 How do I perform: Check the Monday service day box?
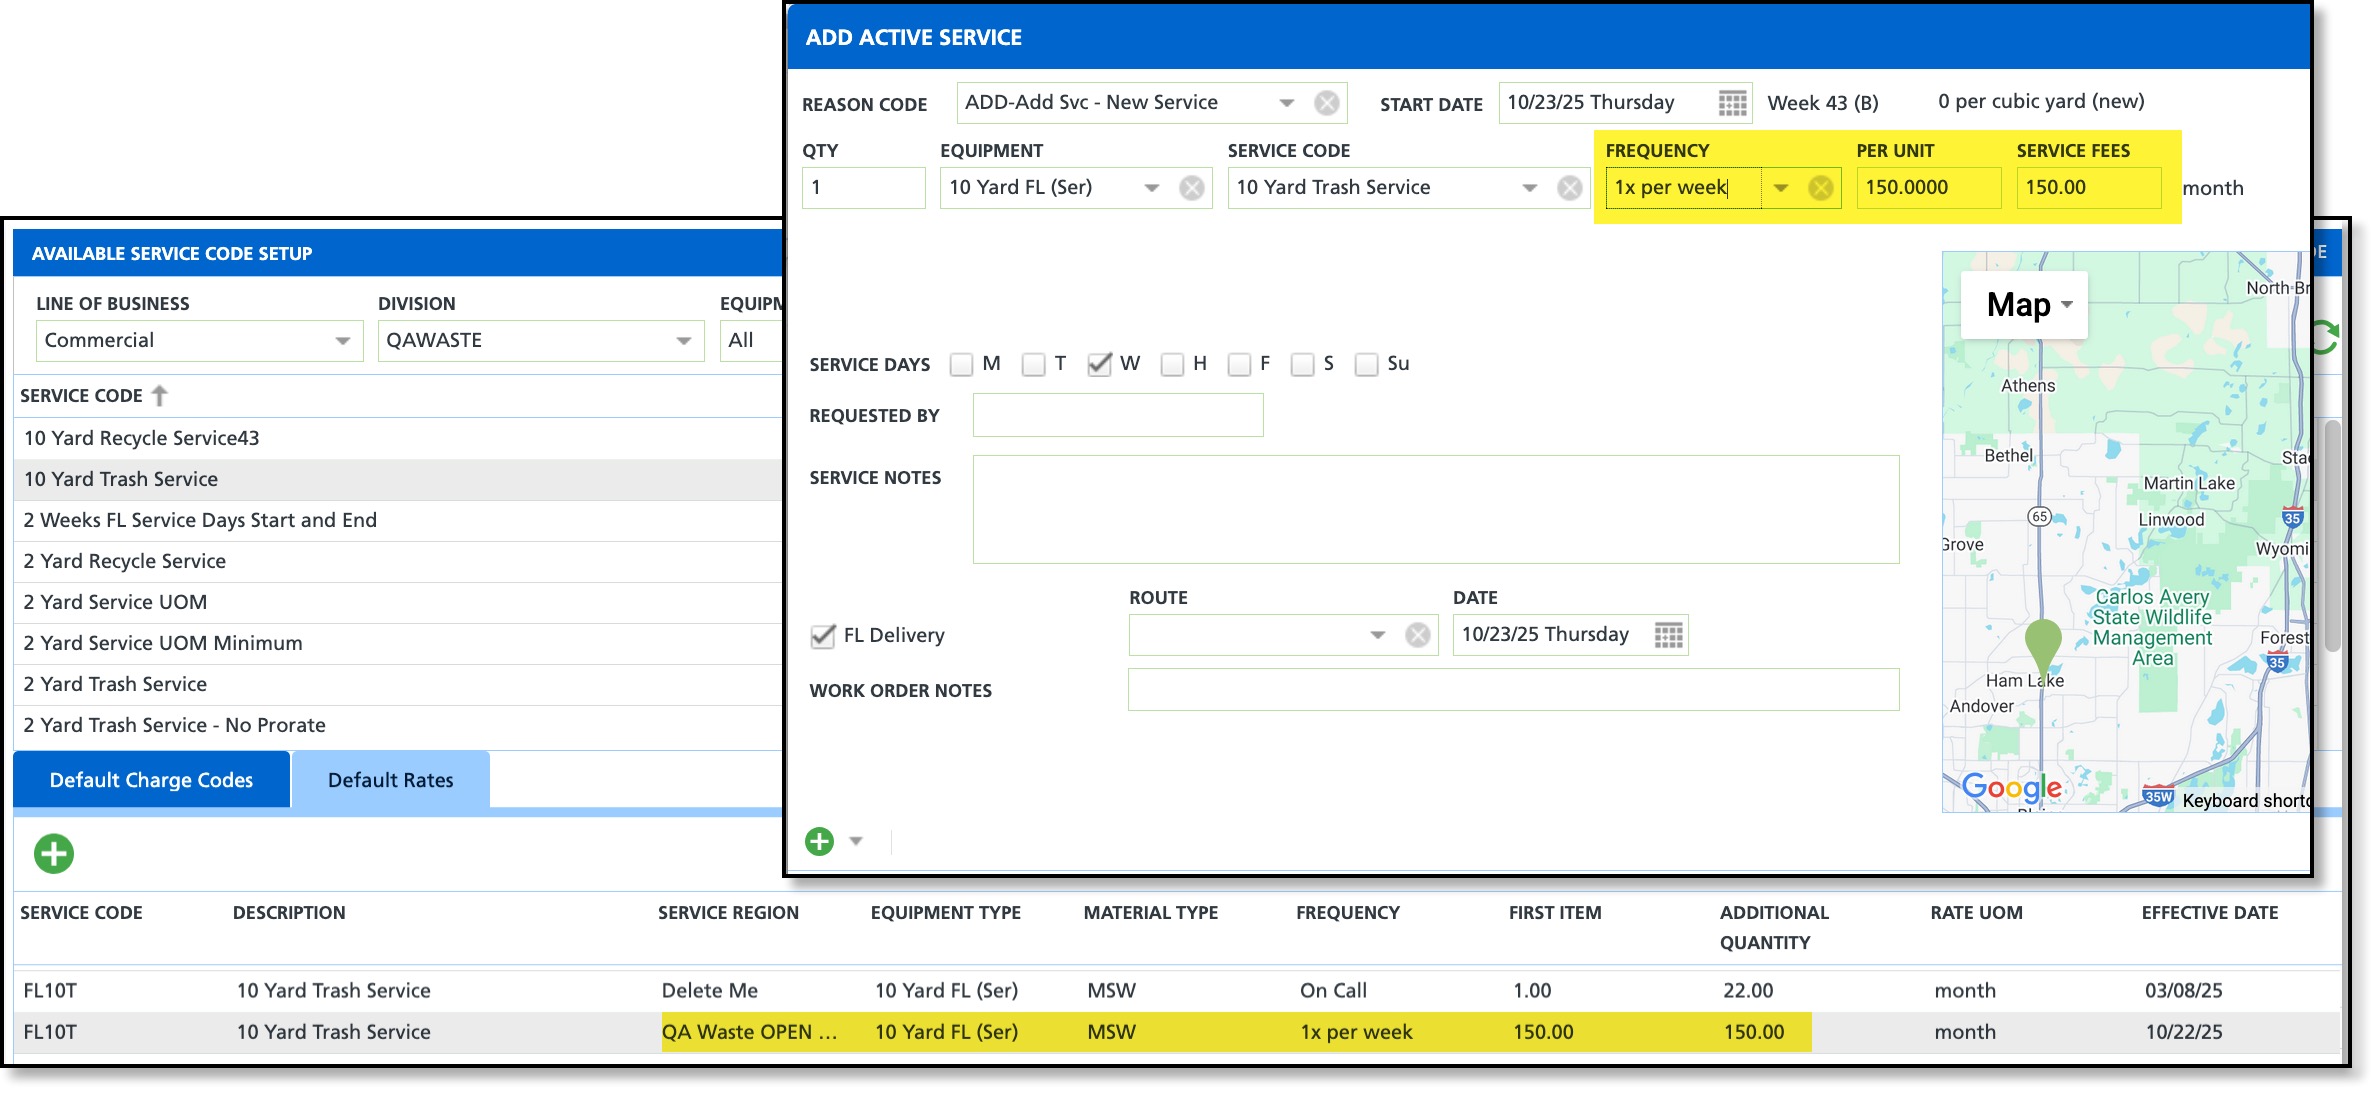coord(961,364)
